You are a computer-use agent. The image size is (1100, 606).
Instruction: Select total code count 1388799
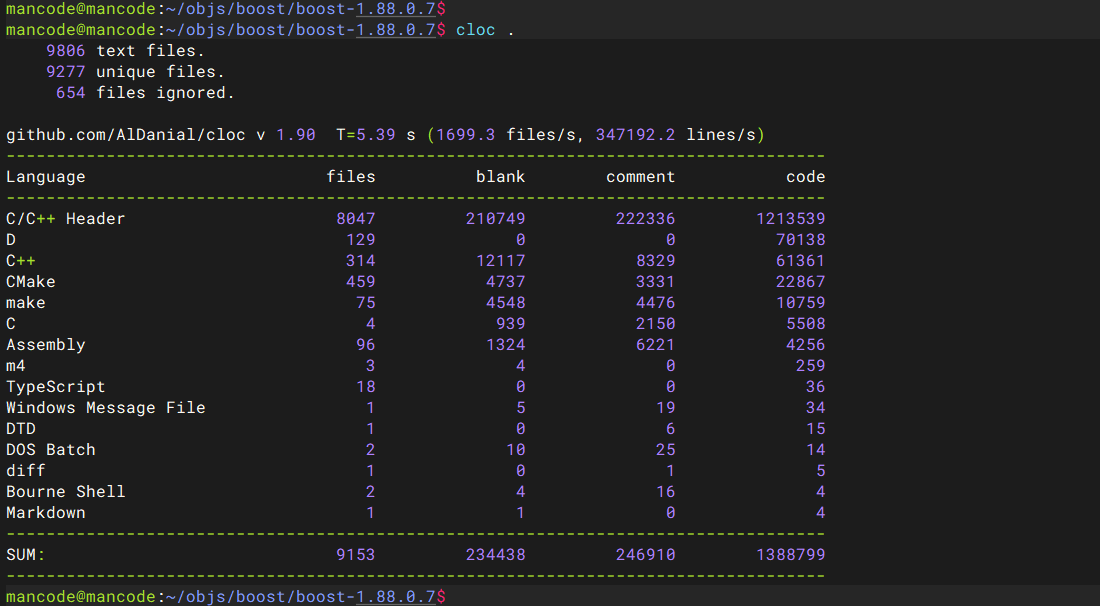pyautogui.click(x=790, y=554)
